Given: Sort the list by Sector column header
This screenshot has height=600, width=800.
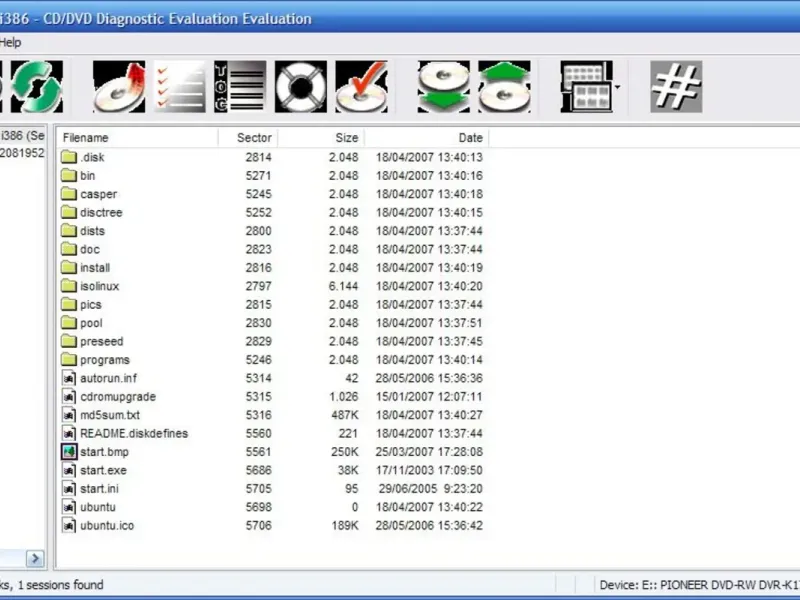Looking at the screenshot, I should click(x=248, y=138).
